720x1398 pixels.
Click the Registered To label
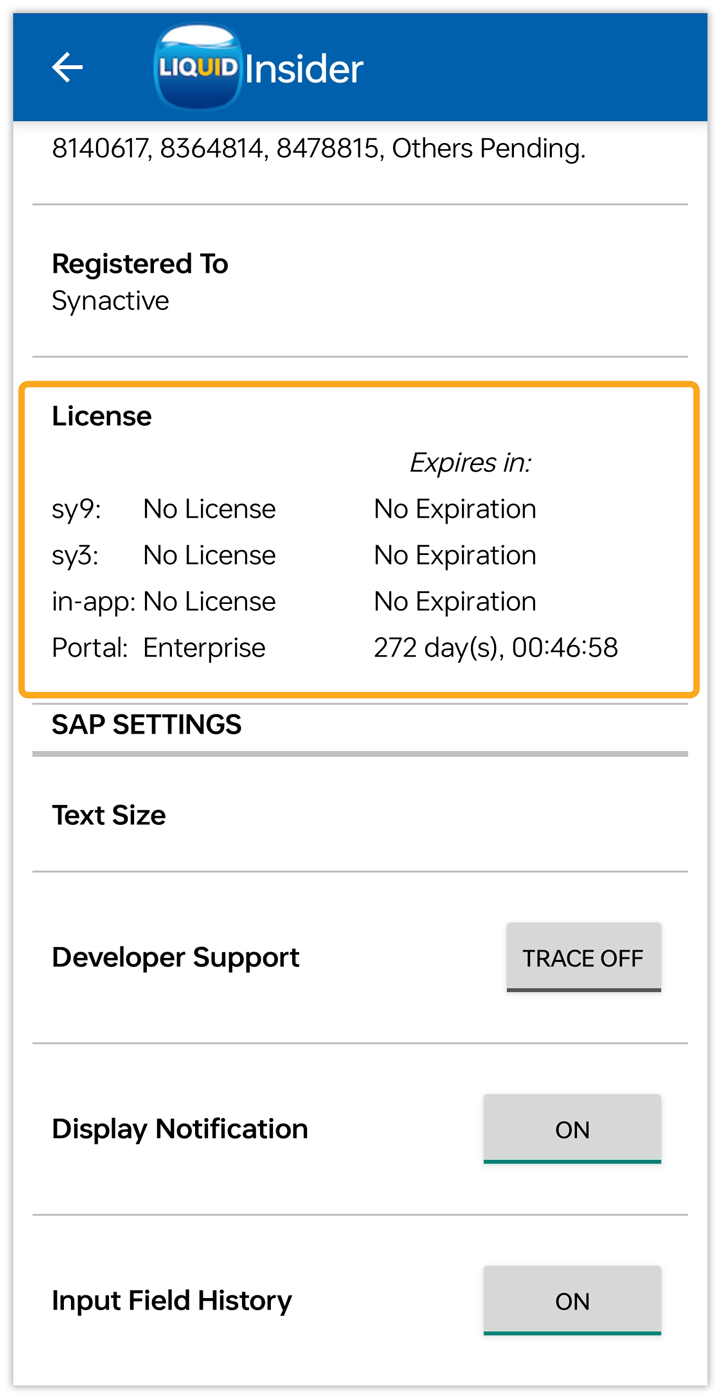(x=140, y=264)
